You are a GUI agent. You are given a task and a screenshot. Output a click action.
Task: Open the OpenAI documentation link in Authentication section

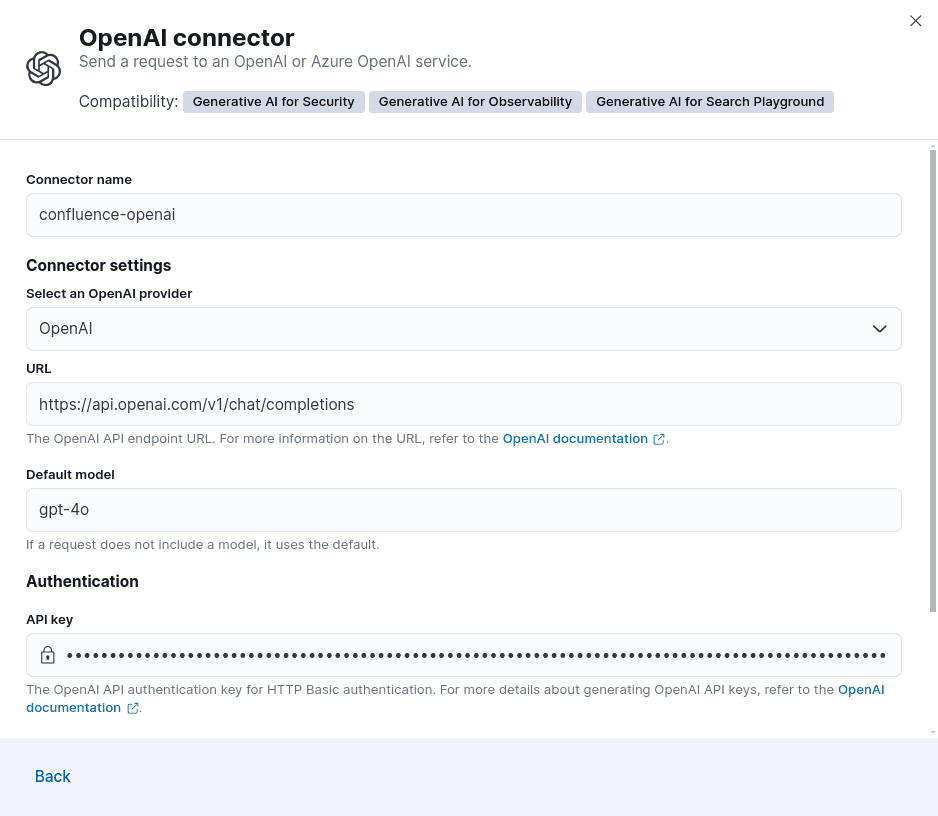click(x=861, y=689)
